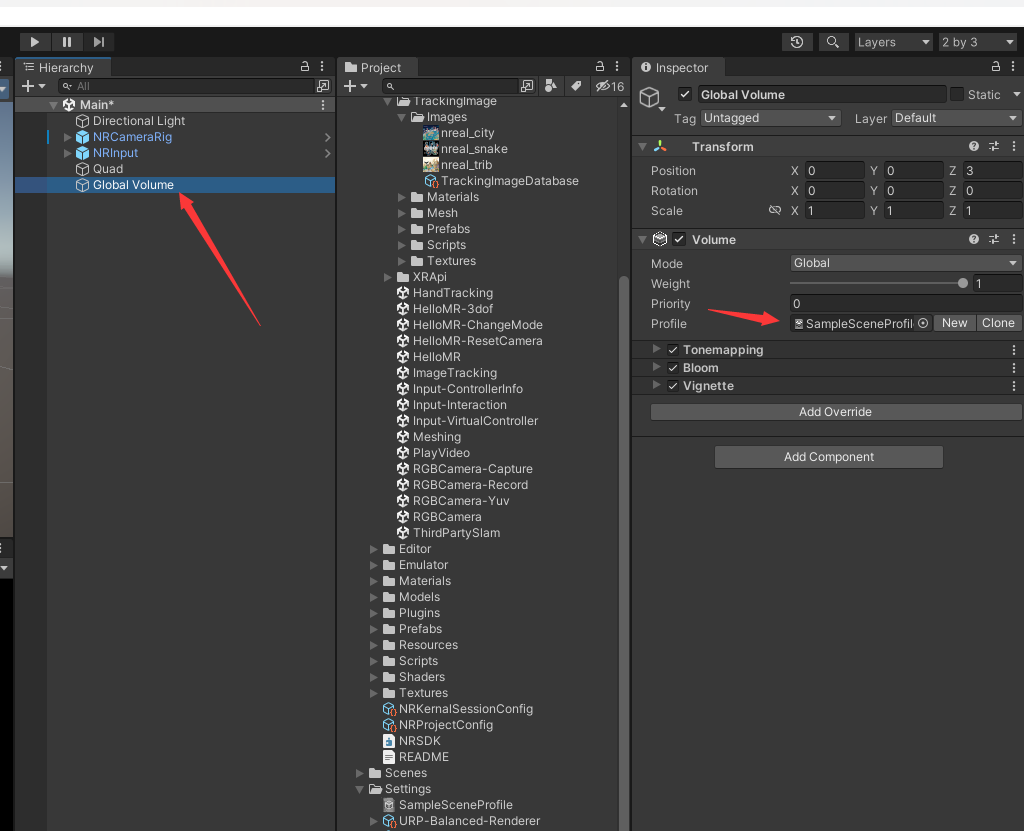
Task: Open the Volume component help icon
Action: (x=974, y=240)
